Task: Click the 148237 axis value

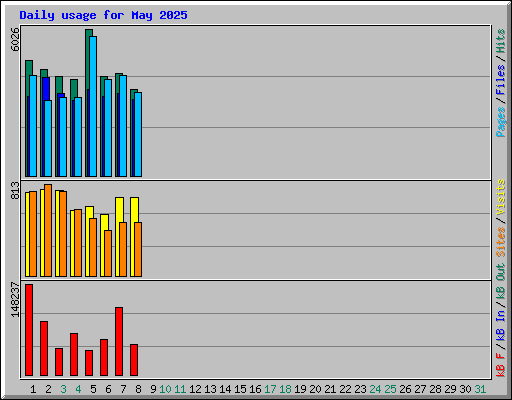Action: click(x=15, y=300)
